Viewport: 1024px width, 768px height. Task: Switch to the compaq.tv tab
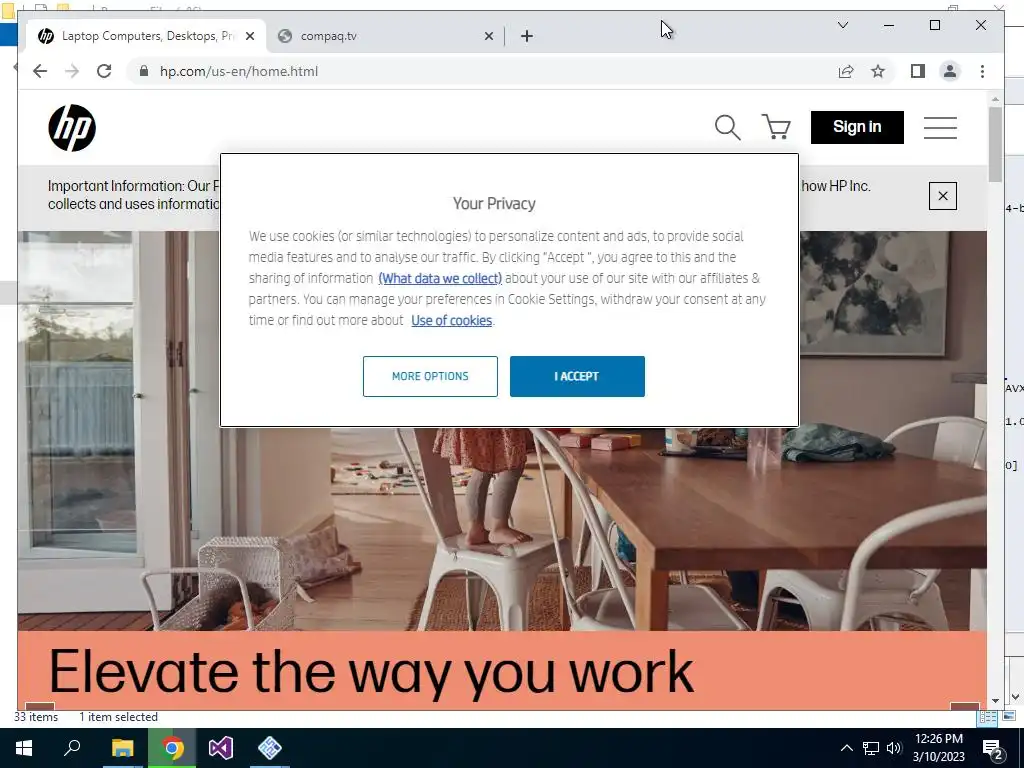pyautogui.click(x=385, y=36)
